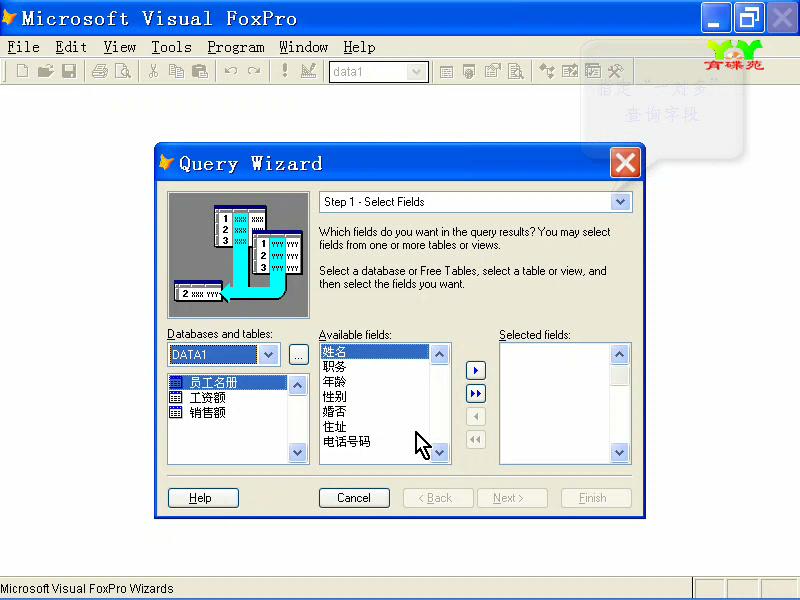Screen dimensions: 800x600
Task: Click the Print toolbar icon
Action: click(x=100, y=71)
